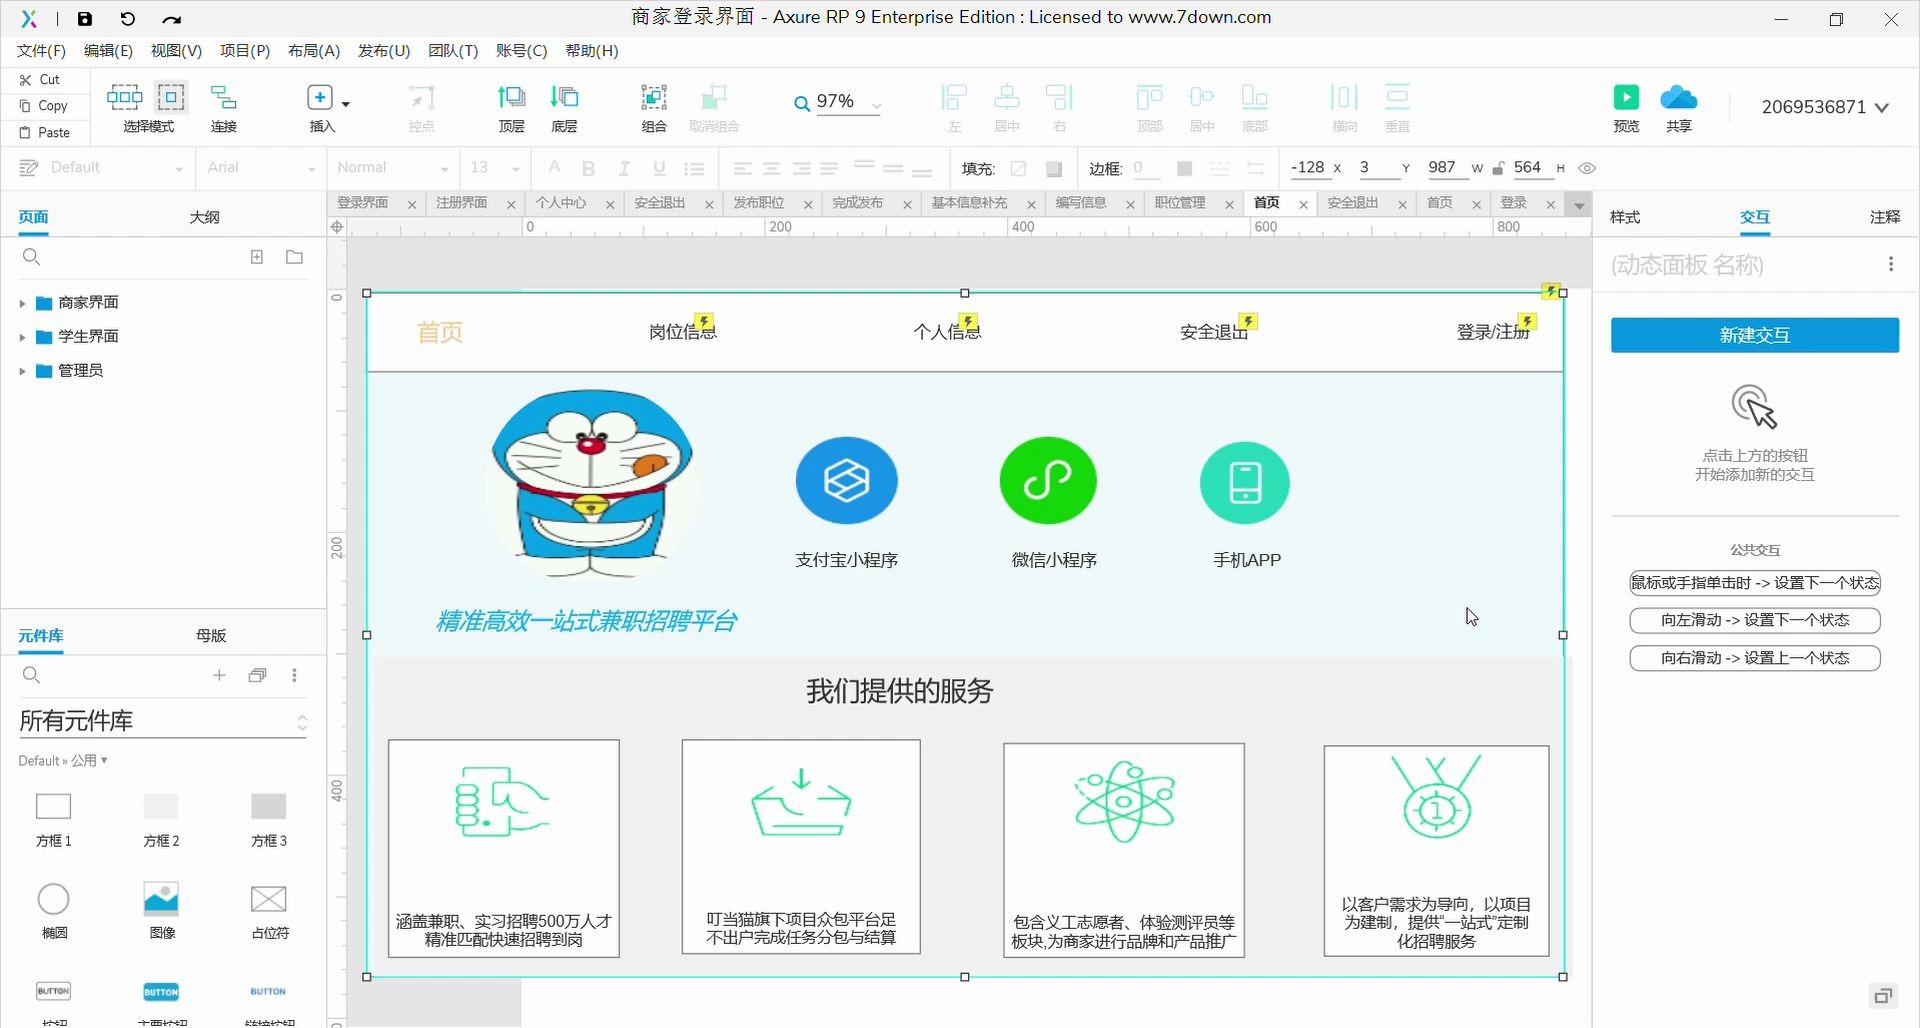Click the Save disk icon in title bar

[x=85, y=18]
